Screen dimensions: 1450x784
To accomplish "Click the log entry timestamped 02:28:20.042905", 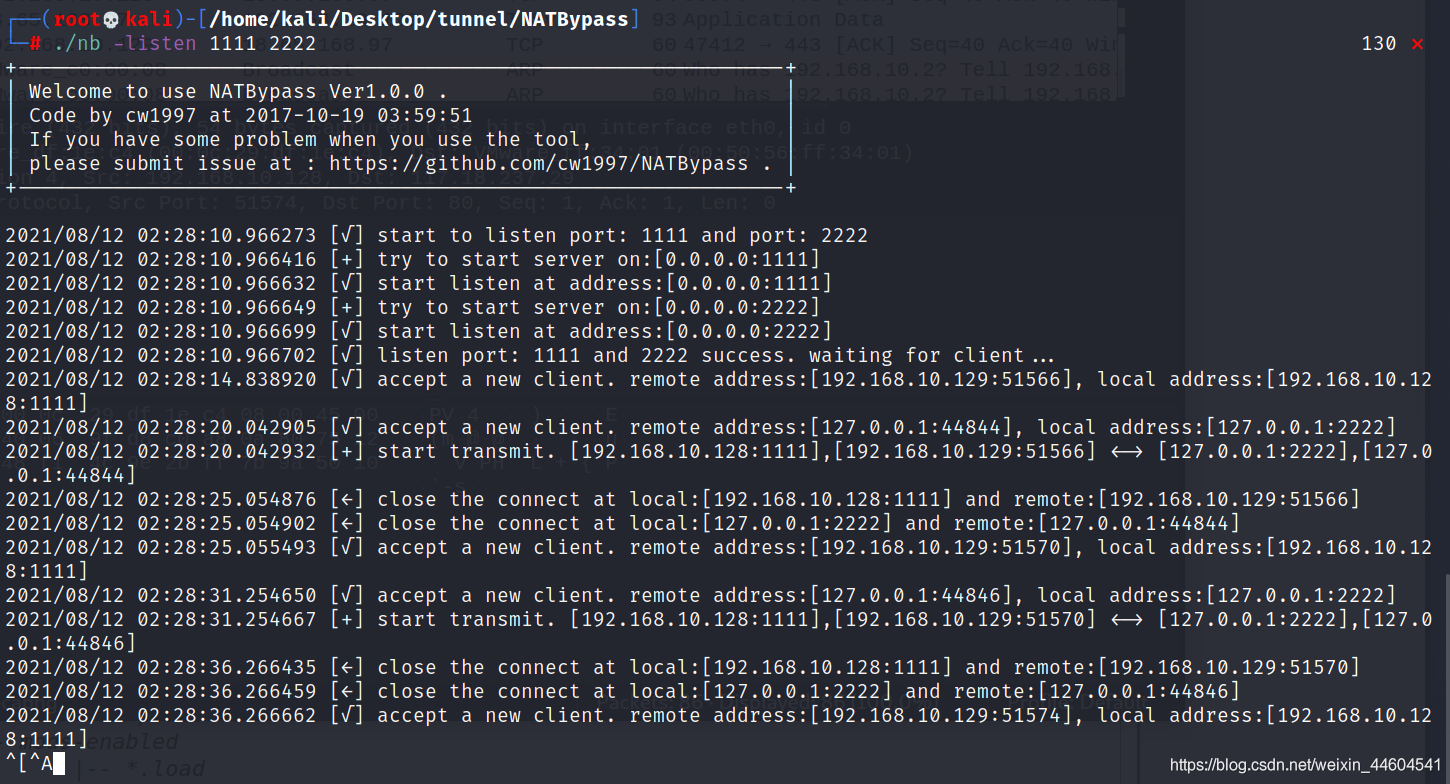I will pyautogui.click(x=701, y=428).
